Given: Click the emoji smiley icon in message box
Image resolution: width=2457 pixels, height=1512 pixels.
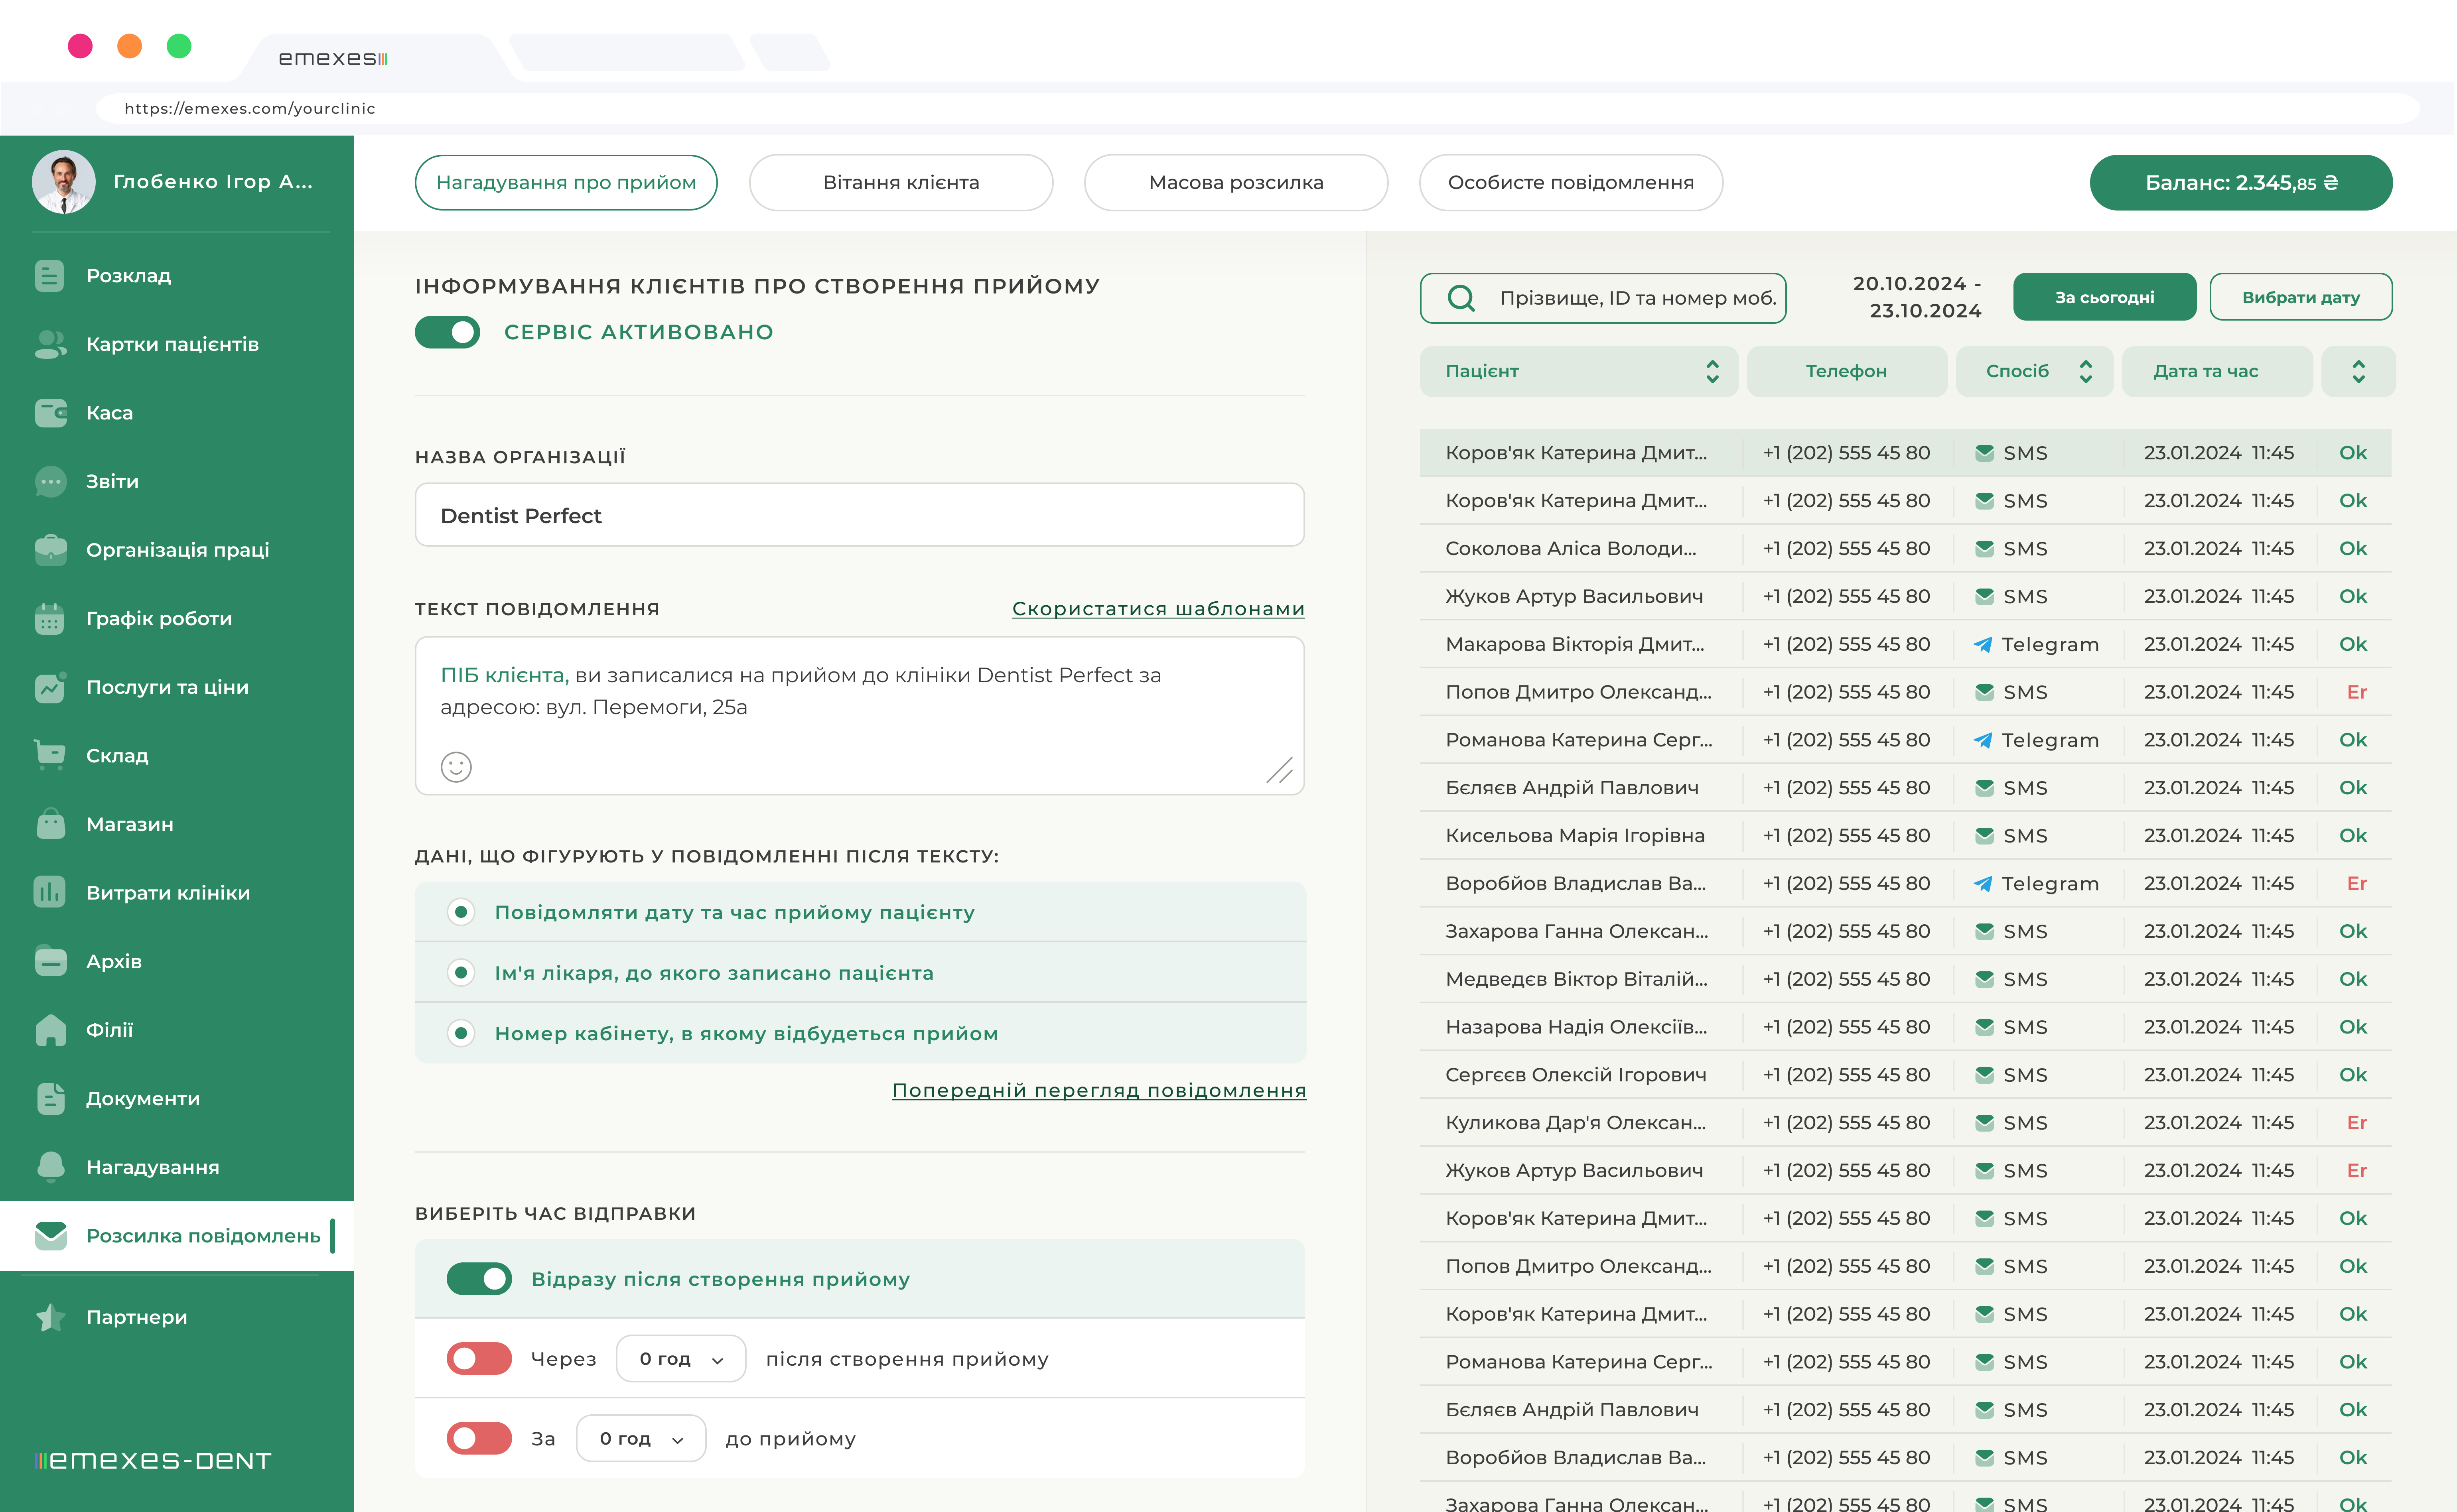Looking at the screenshot, I should 456,767.
